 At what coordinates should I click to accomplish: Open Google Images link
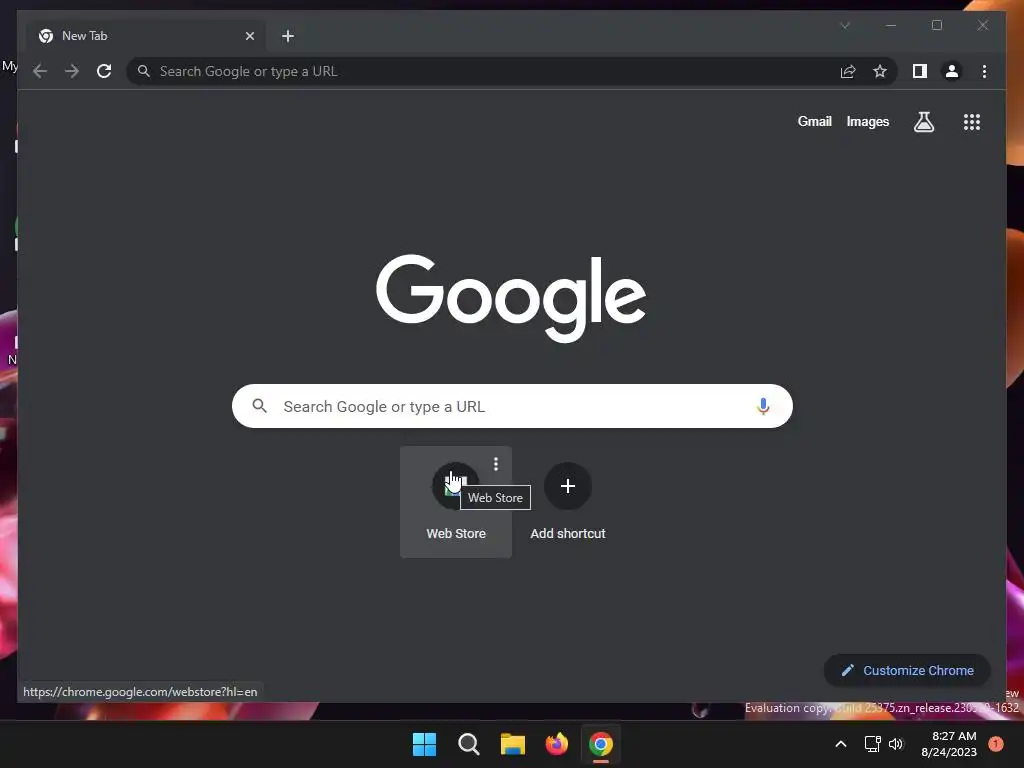click(x=867, y=121)
